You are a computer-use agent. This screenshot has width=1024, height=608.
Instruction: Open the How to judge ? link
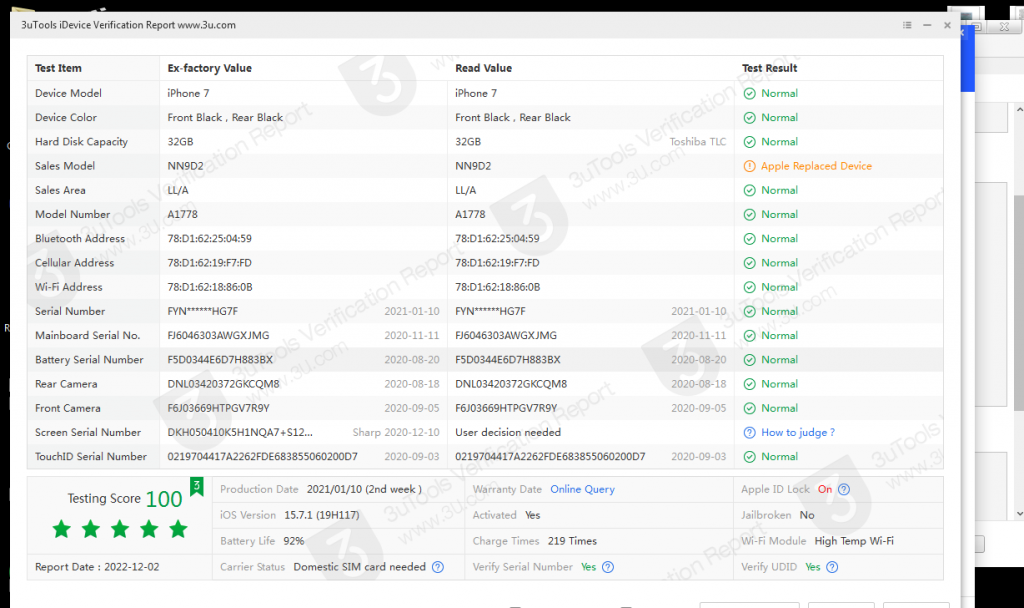pos(798,432)
